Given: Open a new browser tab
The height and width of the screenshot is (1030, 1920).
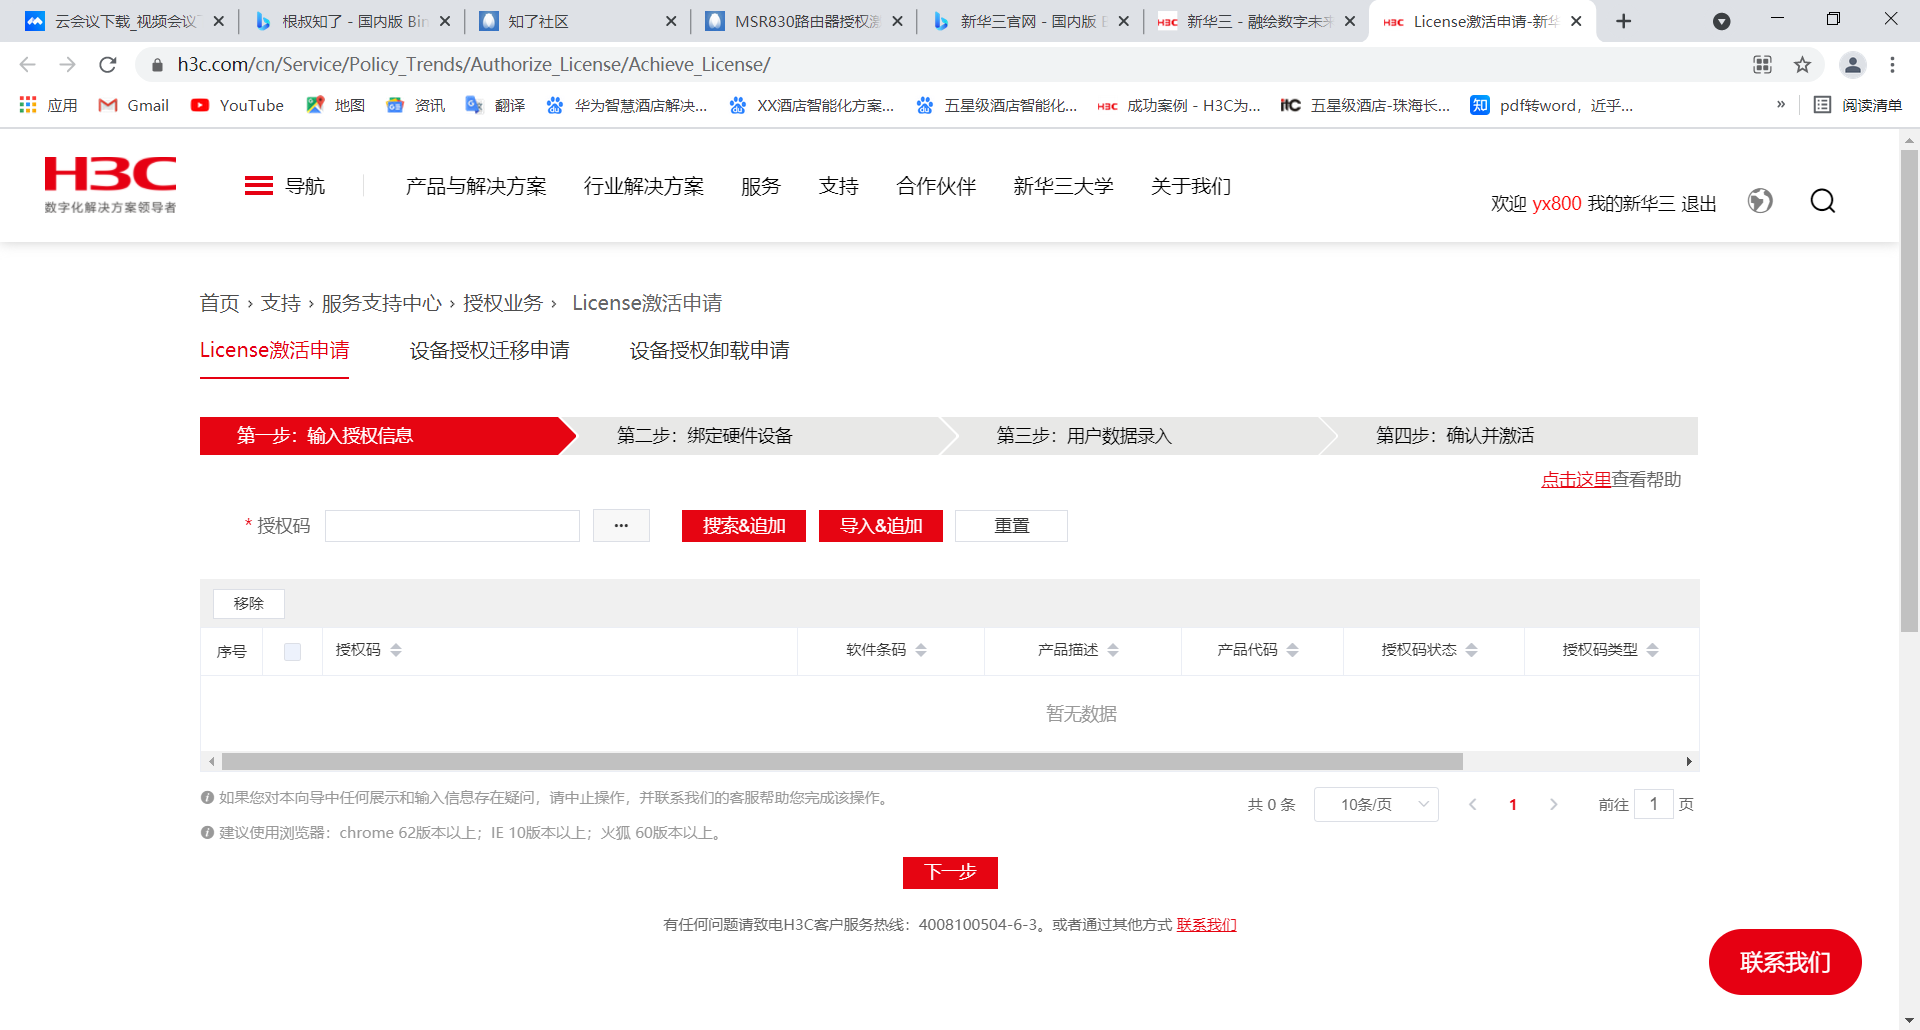Looking at the screenshot, I should [x=1624, y=21].
